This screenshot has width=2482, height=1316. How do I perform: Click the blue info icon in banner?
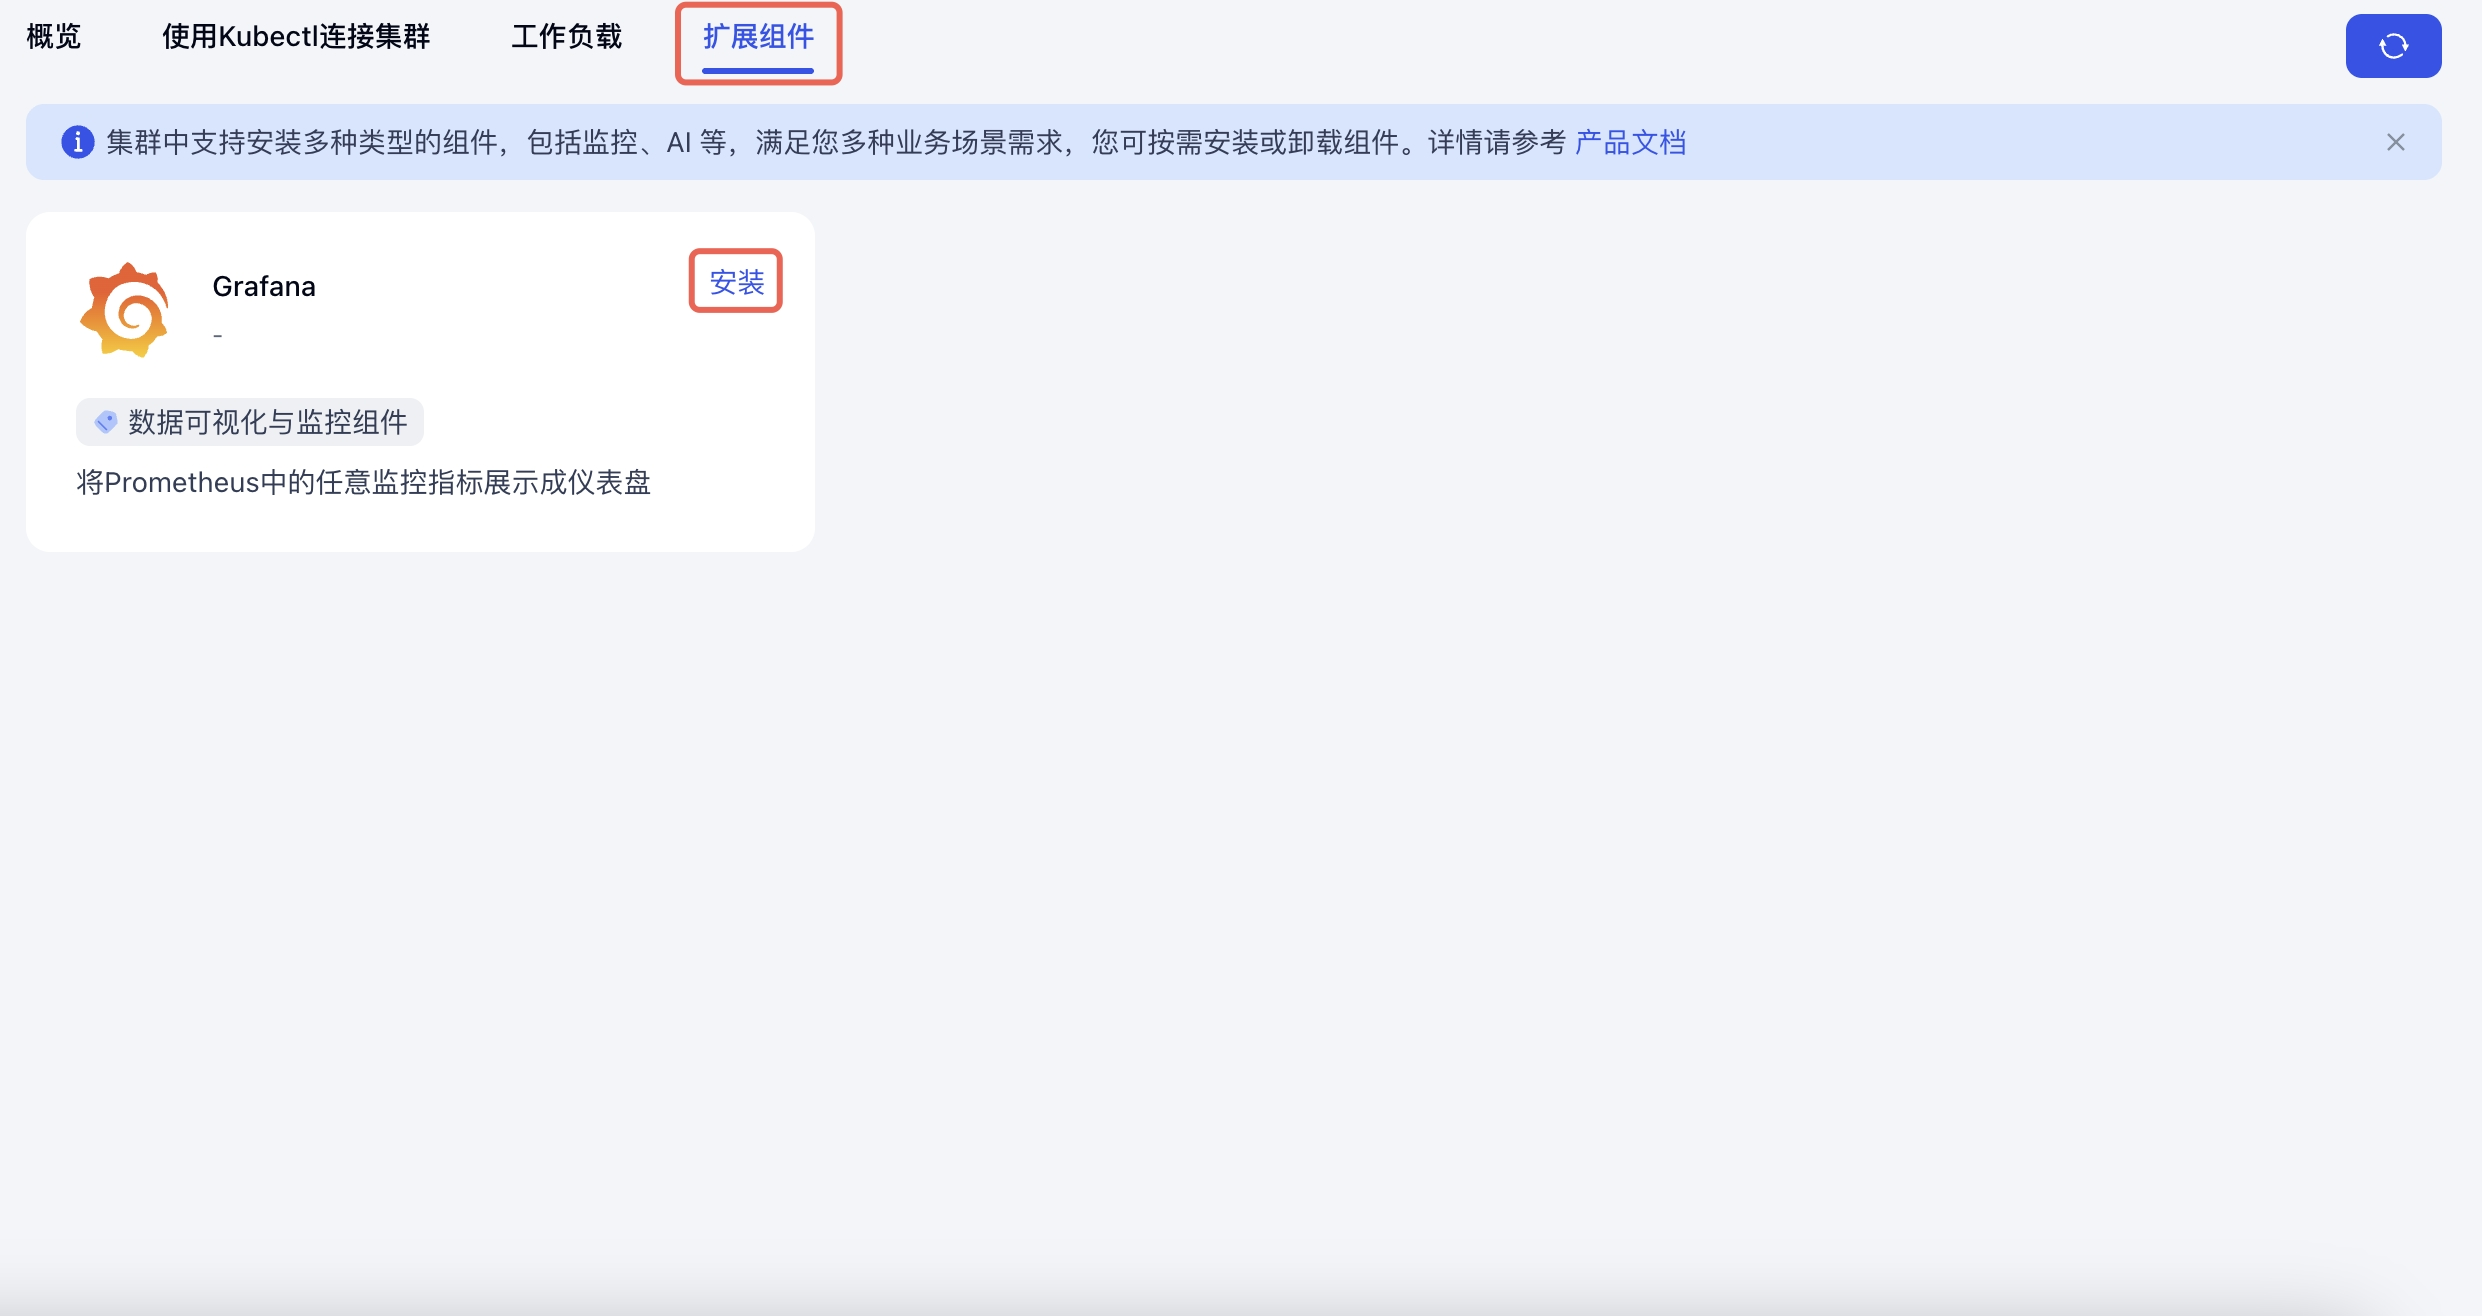pyautogui.click(x=78, y=142)
